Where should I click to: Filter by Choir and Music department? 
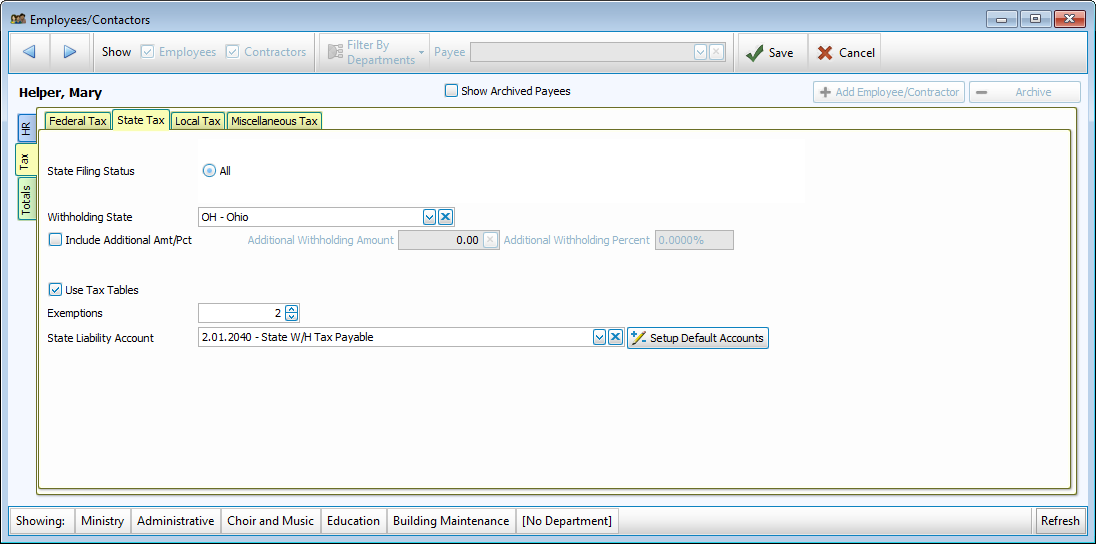point(269,521)
